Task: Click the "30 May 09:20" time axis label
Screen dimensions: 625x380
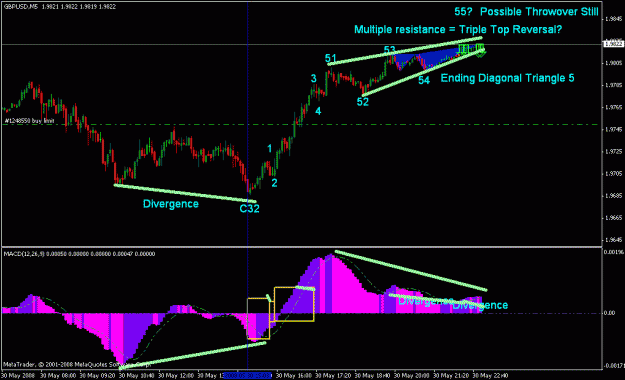Action: click(x=98, y=376)
